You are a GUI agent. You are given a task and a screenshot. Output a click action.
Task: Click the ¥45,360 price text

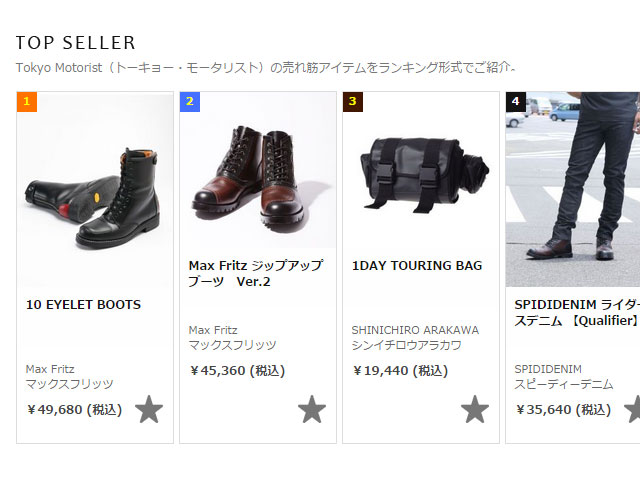237,371
